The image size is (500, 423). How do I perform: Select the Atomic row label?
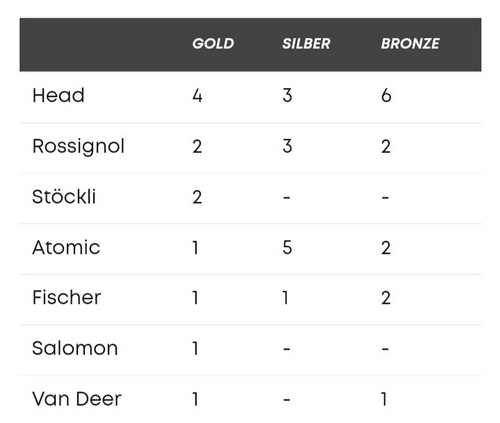[x=66, y=248]
